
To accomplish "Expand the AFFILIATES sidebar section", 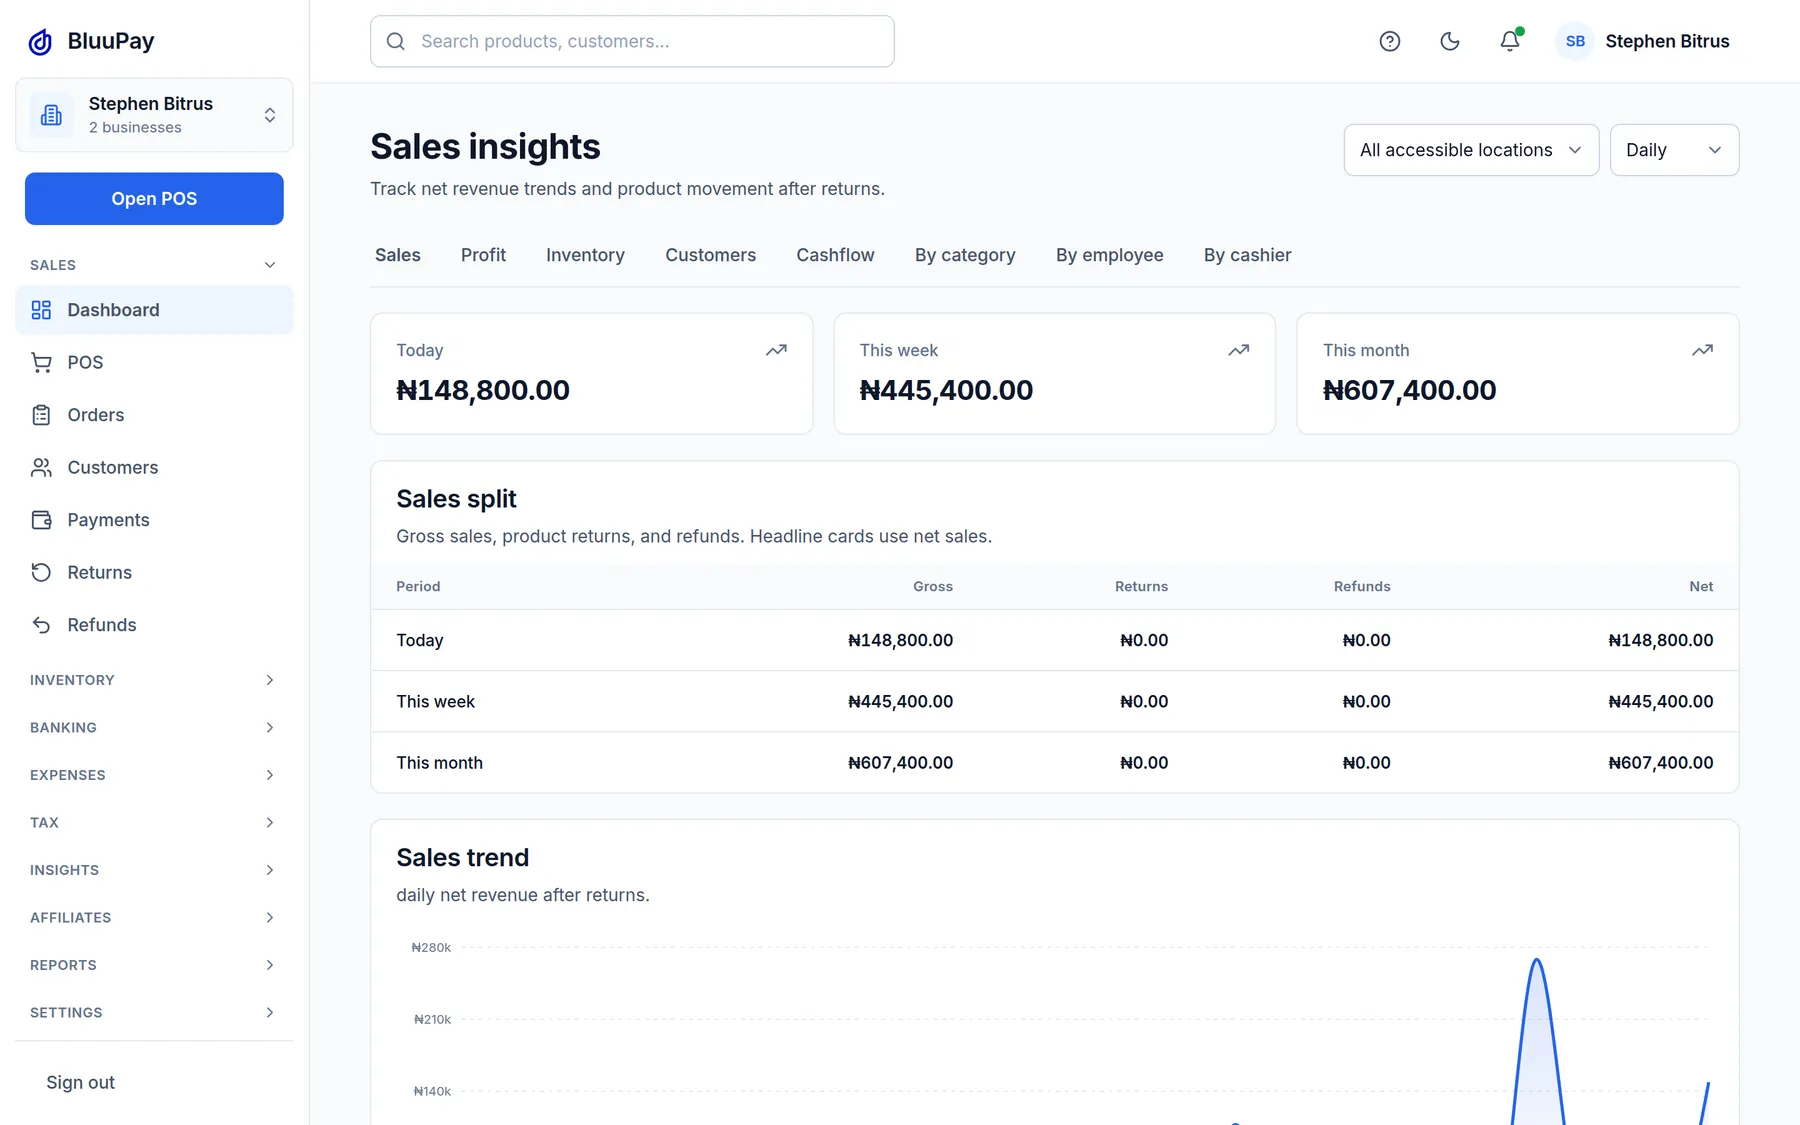I will coord(154,917).
